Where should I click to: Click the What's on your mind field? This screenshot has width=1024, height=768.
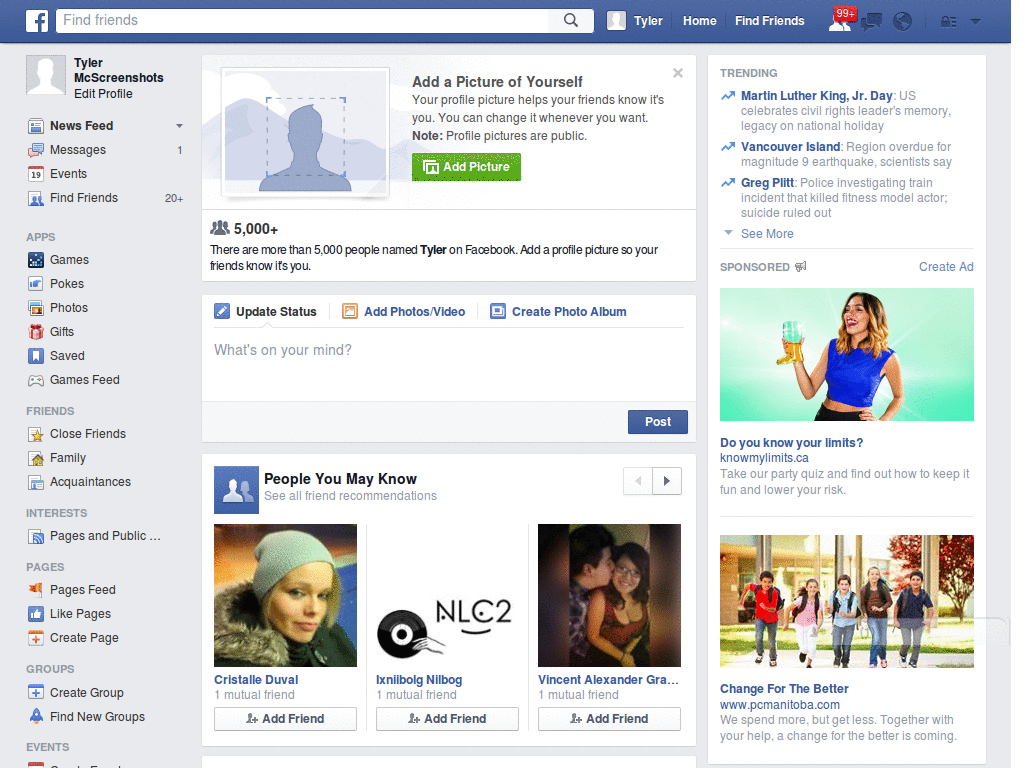tap(449, 364)
